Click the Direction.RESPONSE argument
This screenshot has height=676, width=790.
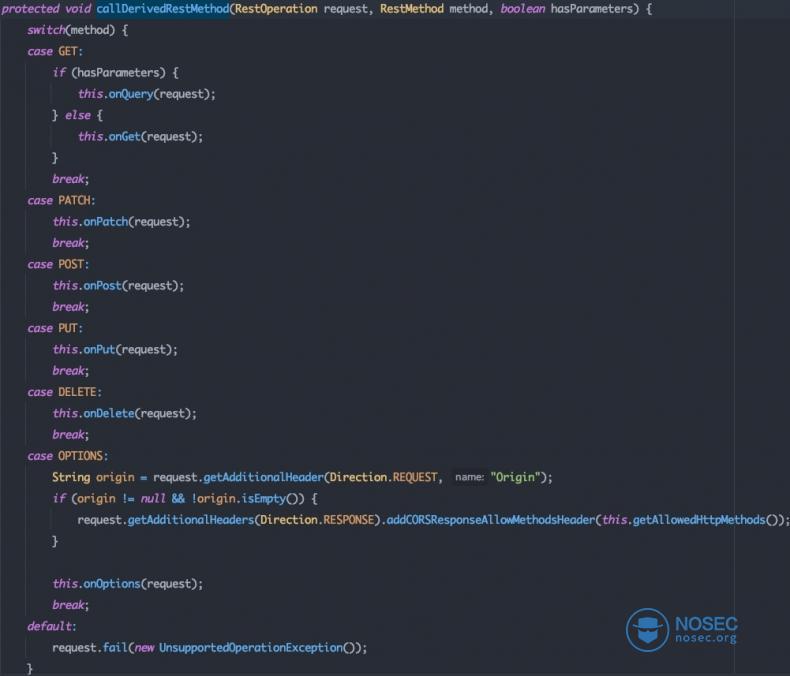tap(317, 520)
